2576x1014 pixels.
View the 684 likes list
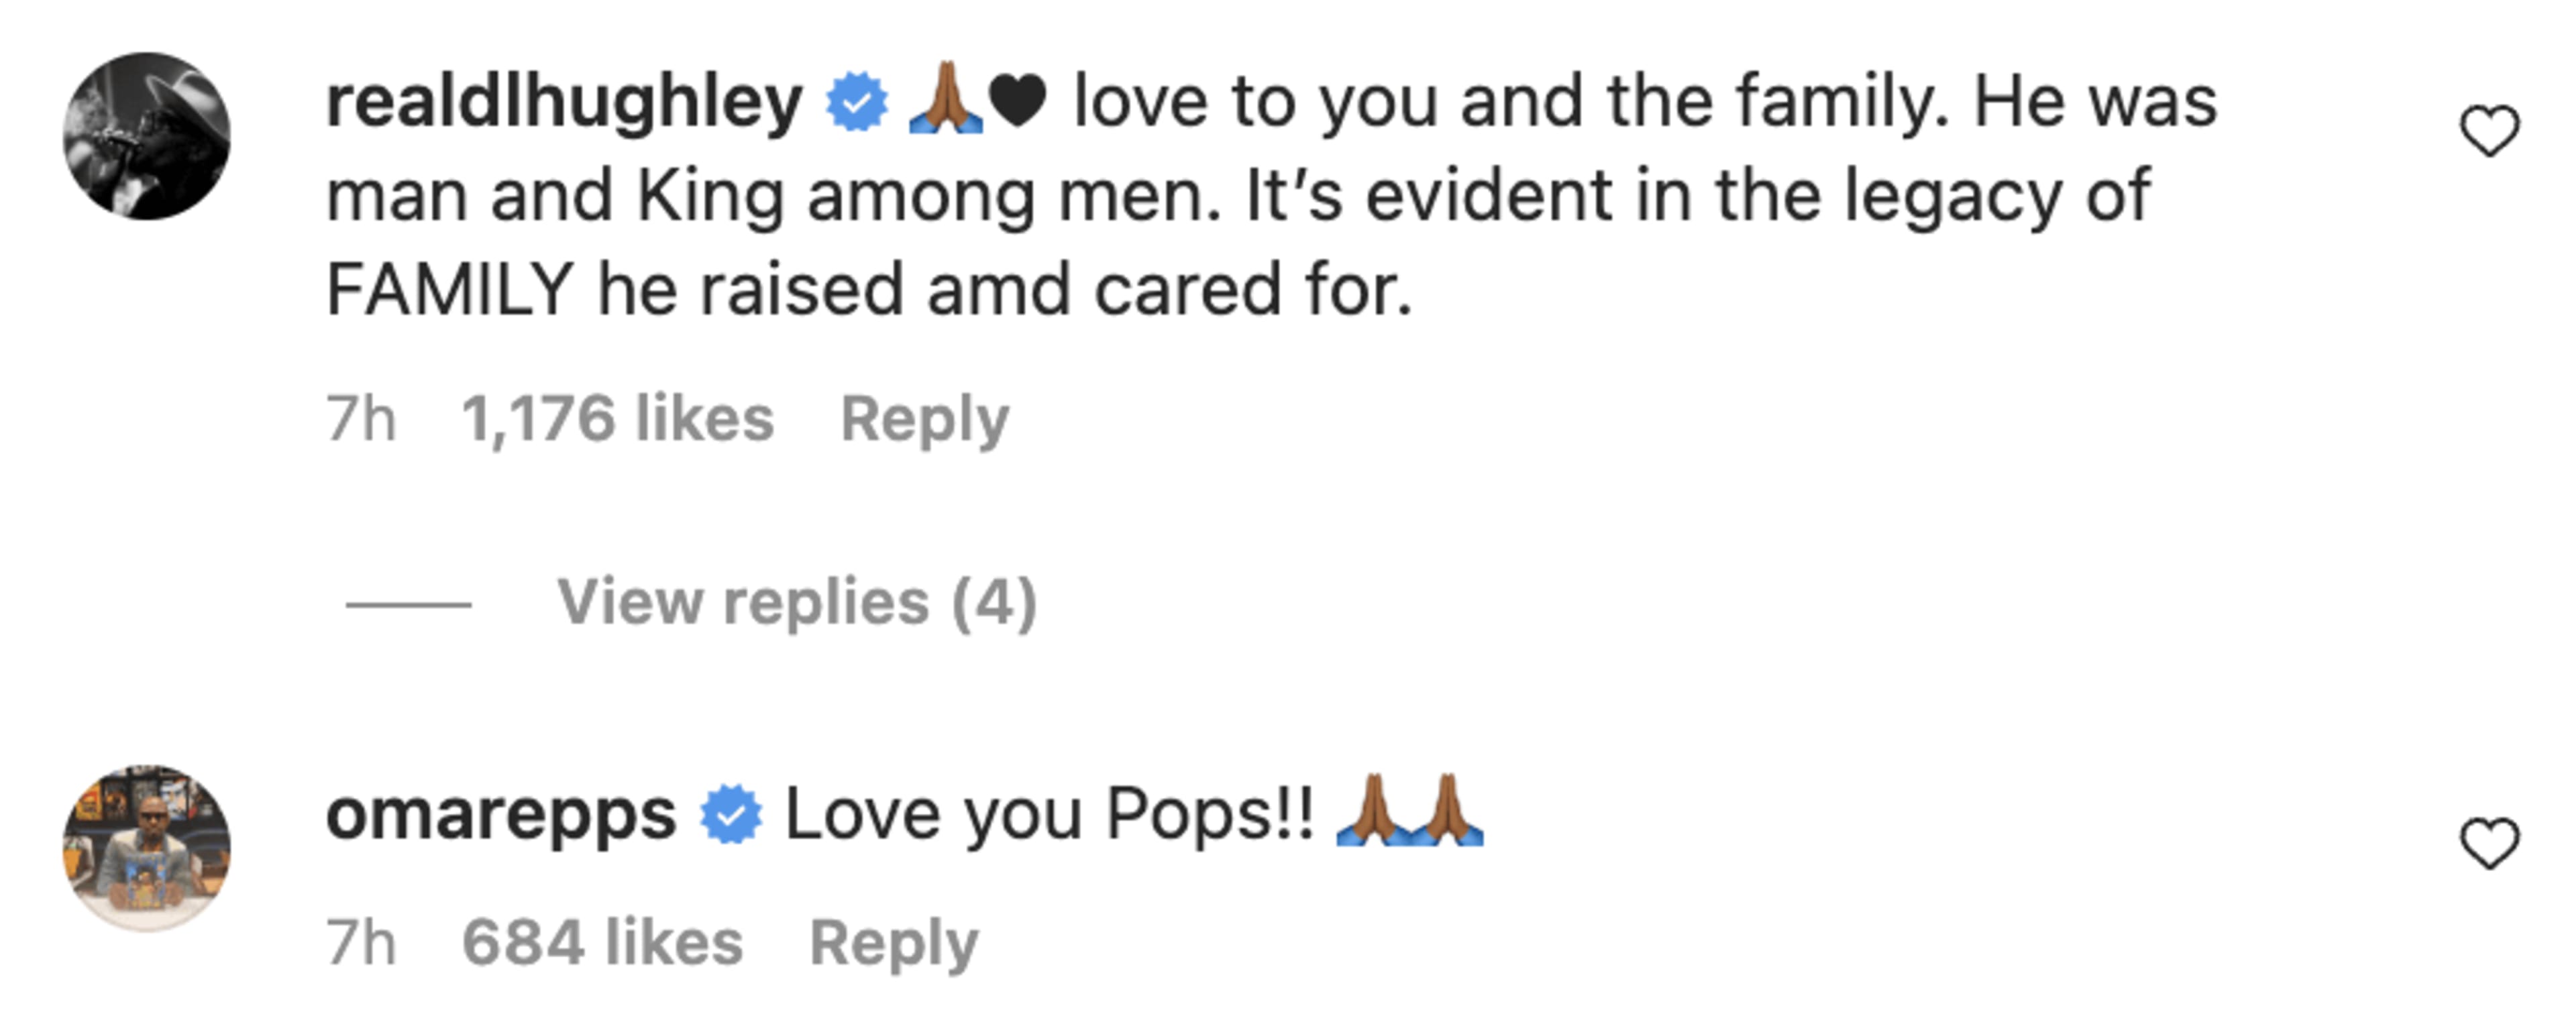[x=602, y=942]
